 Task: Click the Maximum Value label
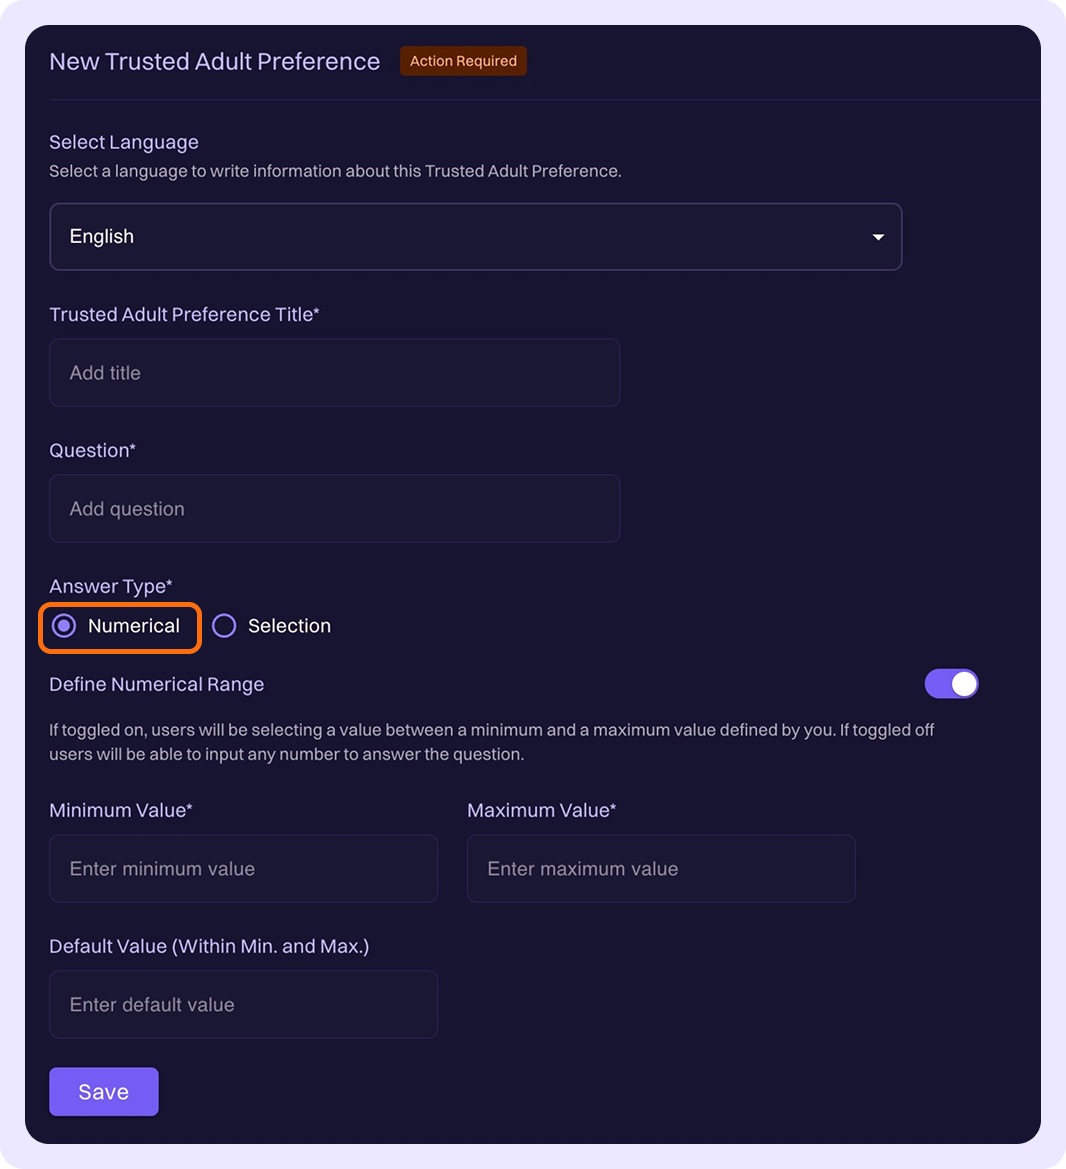[x=541, y=810]
